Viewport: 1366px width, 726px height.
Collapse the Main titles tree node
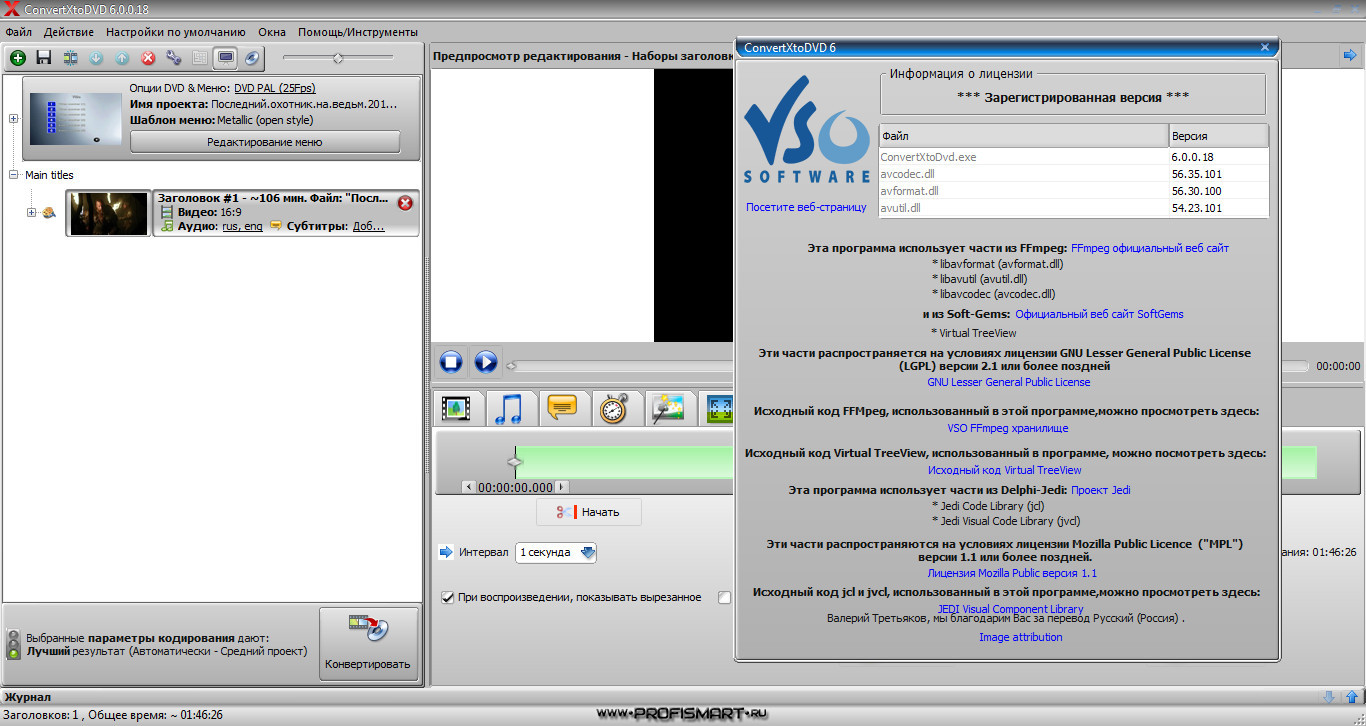pos(14,175)
